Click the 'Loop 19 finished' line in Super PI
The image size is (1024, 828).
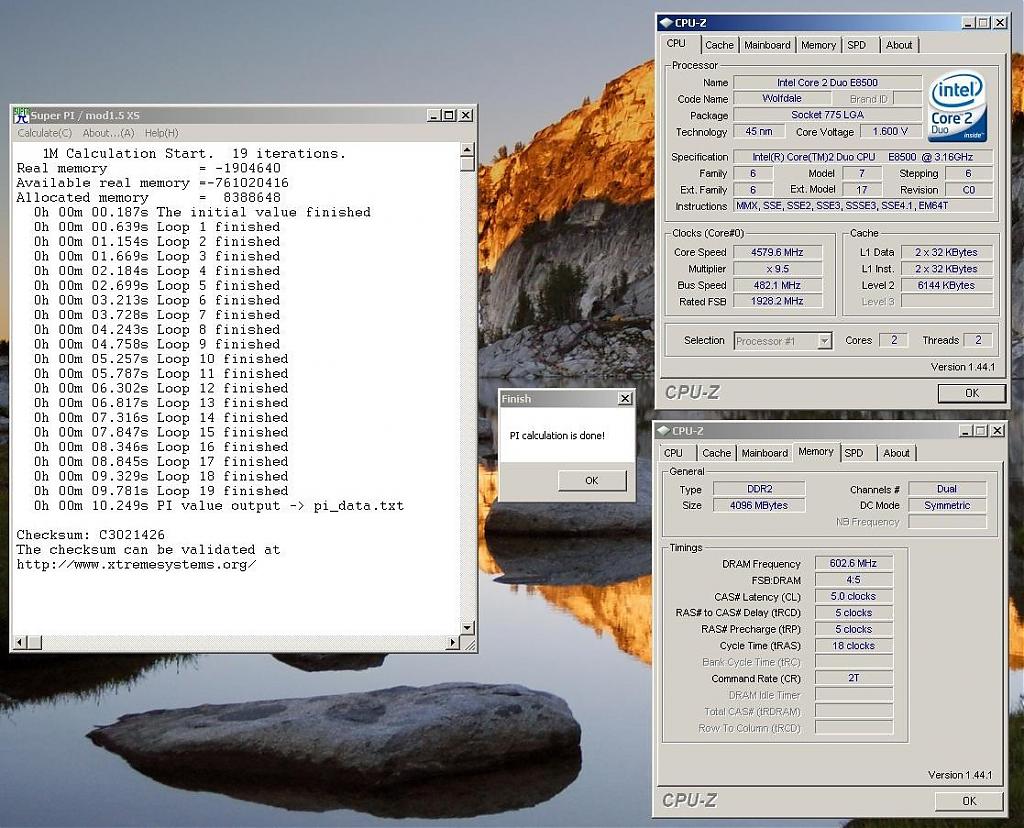point(161,491)
